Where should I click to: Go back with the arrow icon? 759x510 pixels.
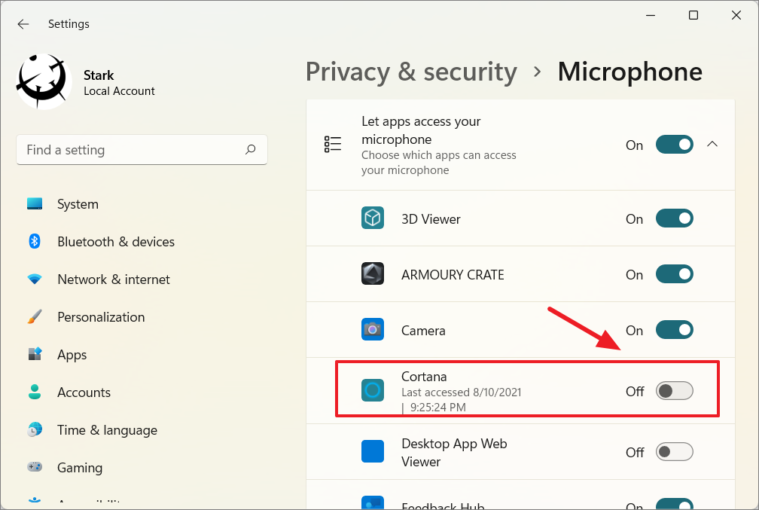(23, 24)
